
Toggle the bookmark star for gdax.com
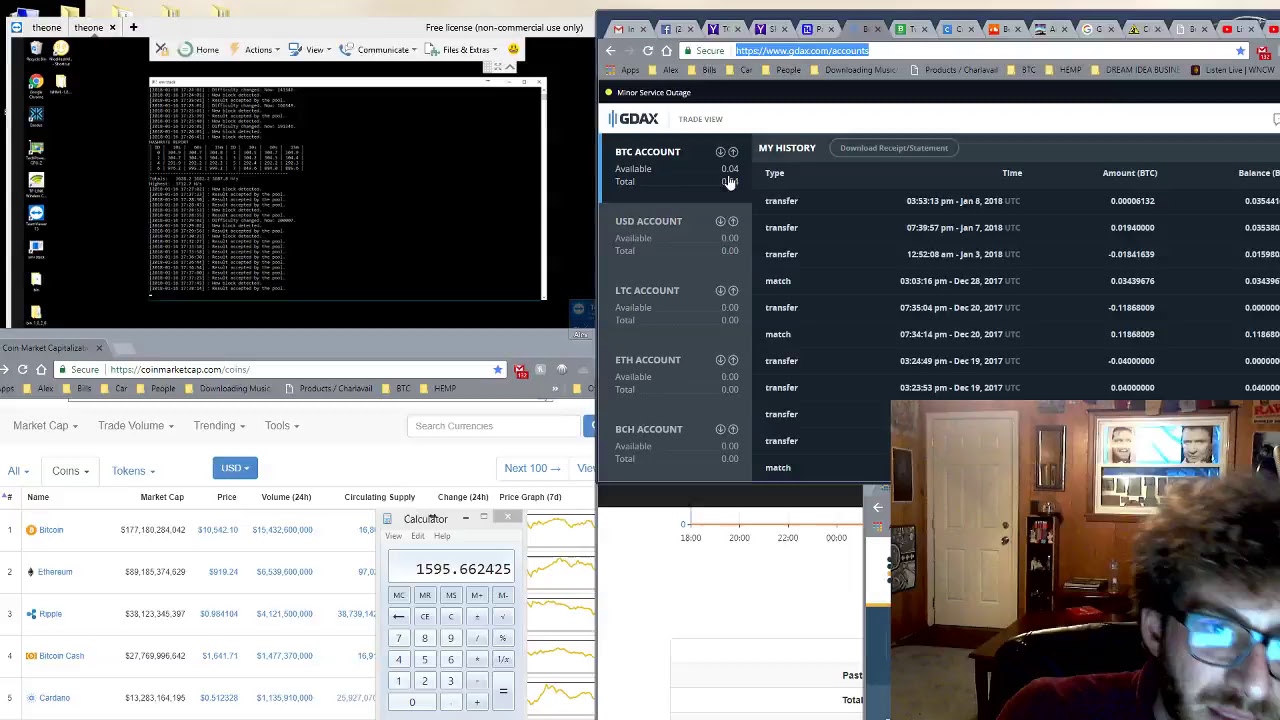(x=1240, y=50)
